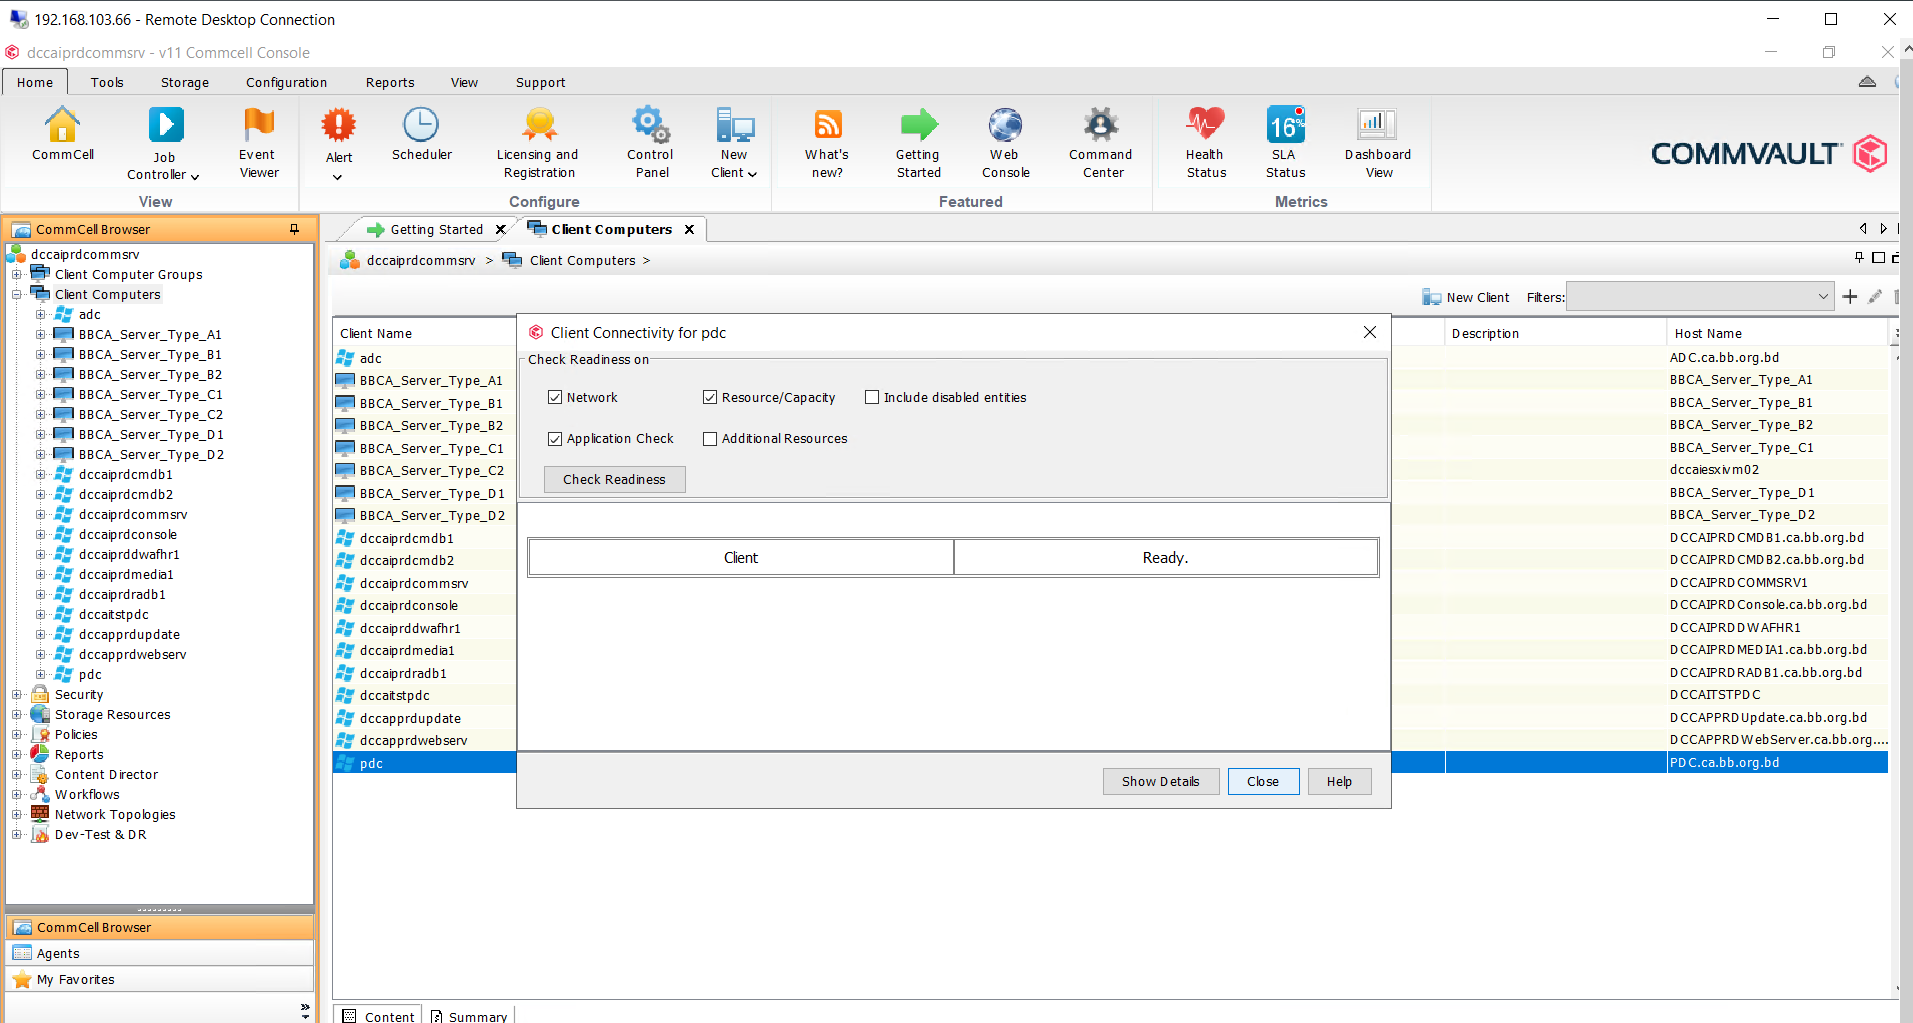Expand the Security tree node
Screen dimensions: 1913x1023
(17, 694)
